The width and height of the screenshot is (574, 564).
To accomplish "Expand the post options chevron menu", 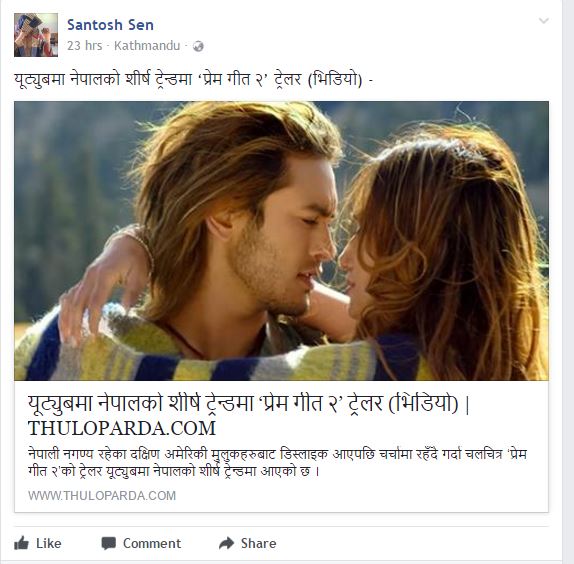I will (544, 21).
